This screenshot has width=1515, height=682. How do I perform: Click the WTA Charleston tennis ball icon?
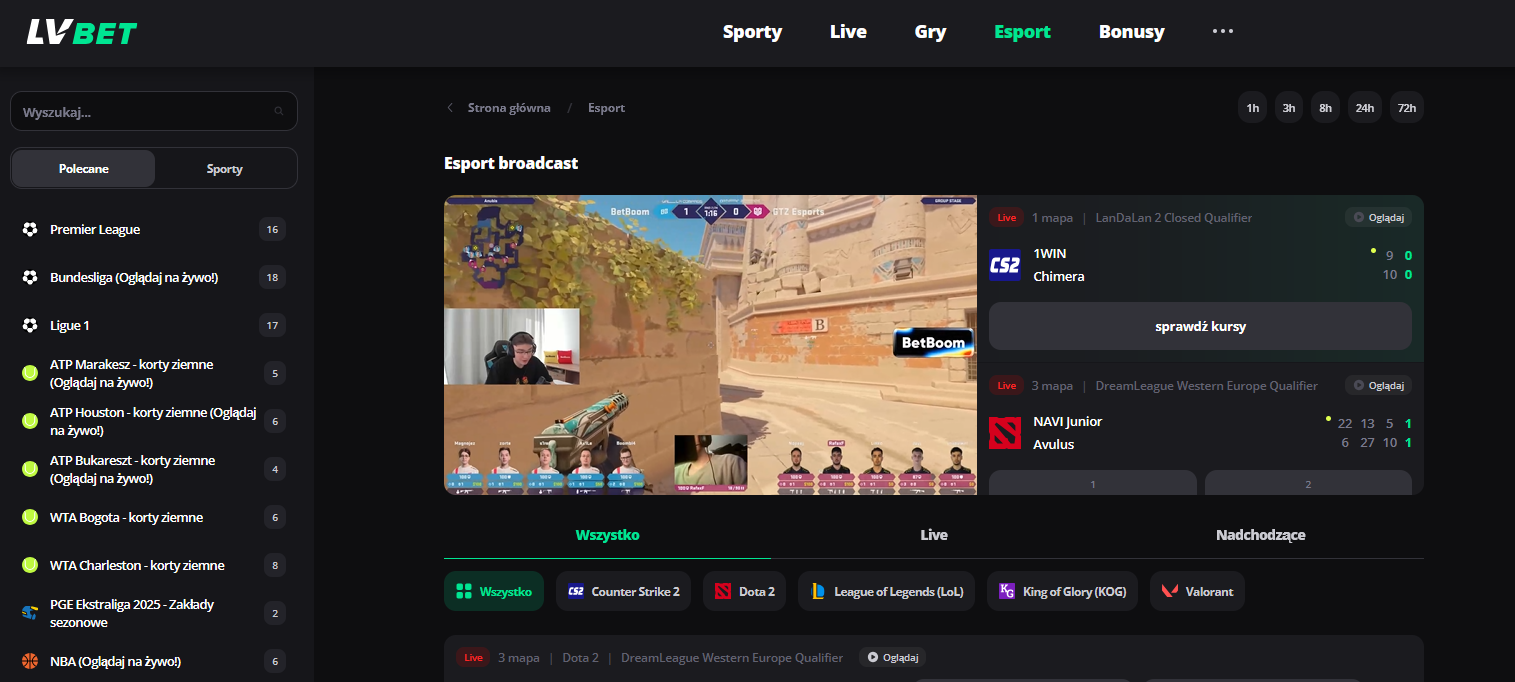[30, 566]
